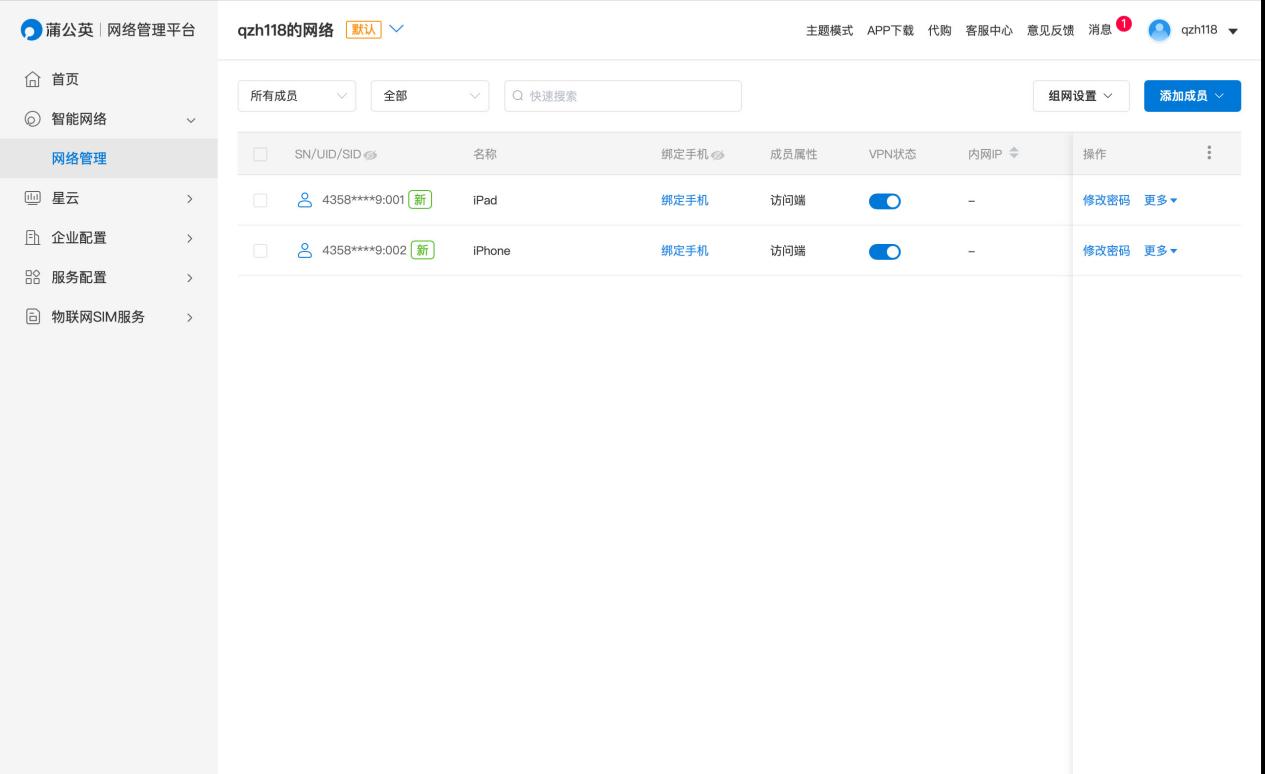Screen dimensions: 1265x774
Task: Click the three-dot column settings icon
Action: coord(1209,153)
